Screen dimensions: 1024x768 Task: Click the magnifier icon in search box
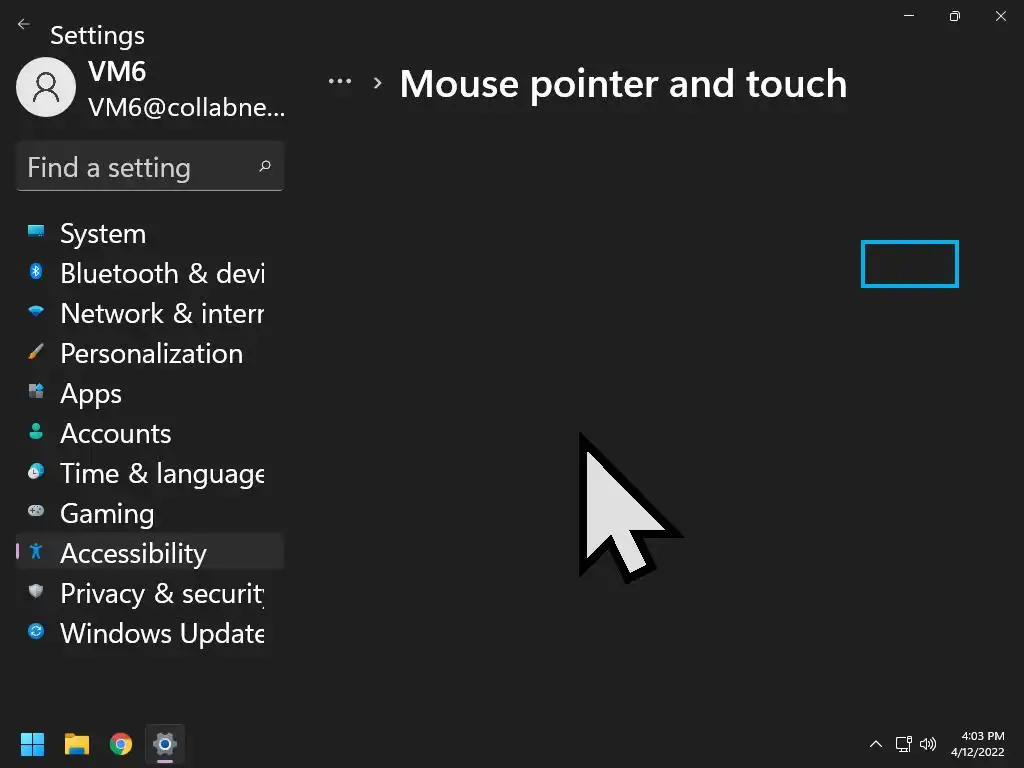click(265, 166)
